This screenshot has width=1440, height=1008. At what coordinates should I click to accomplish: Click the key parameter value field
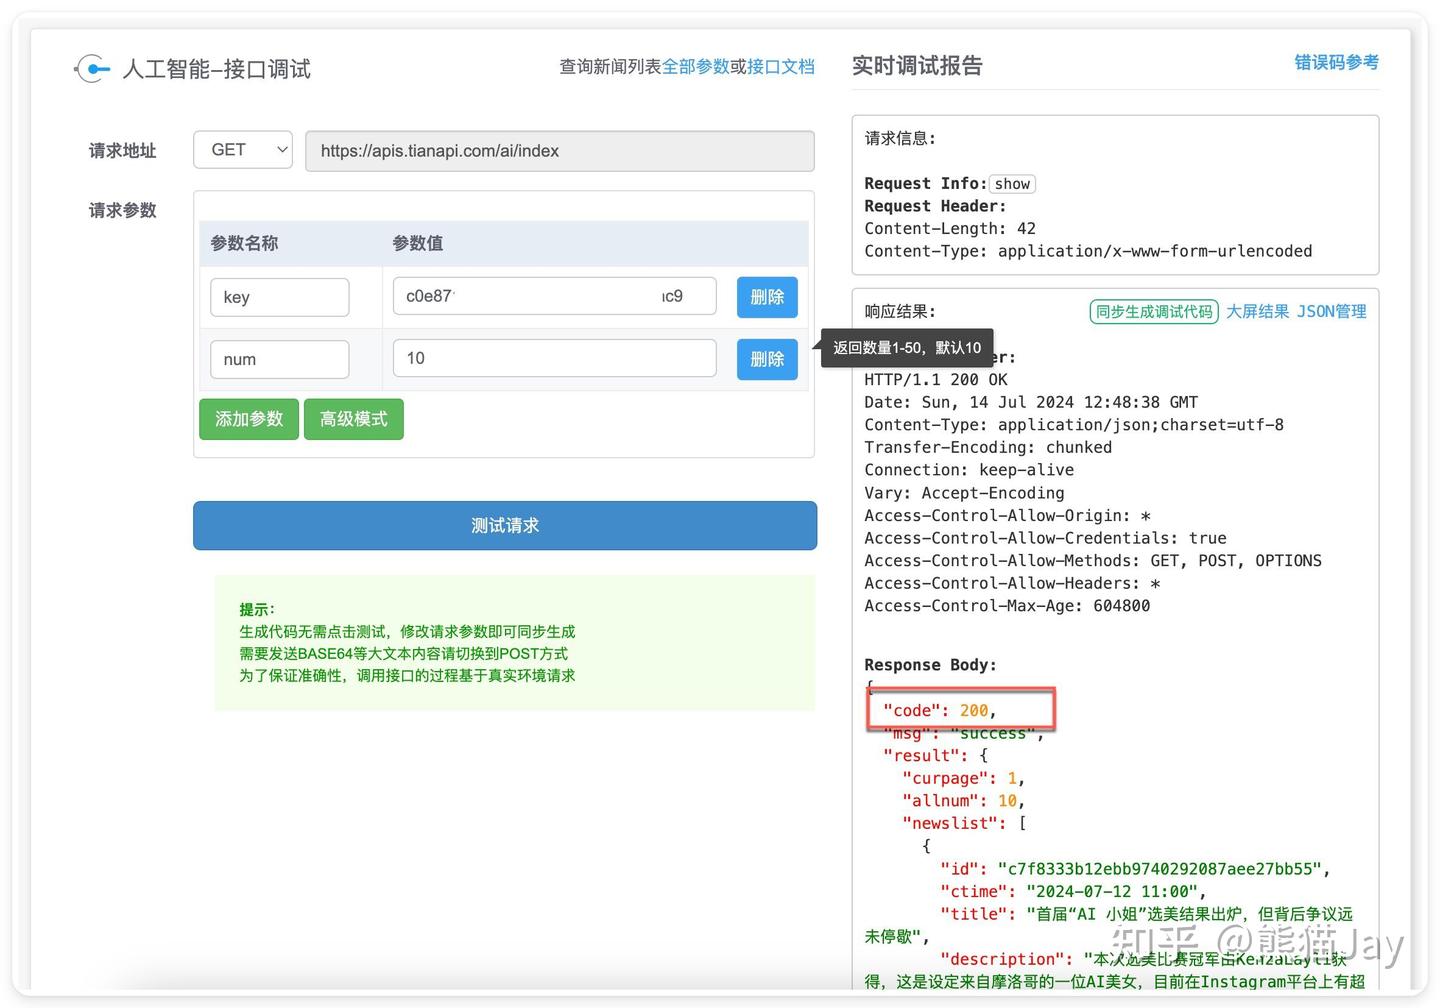click(x=555, y=296)
